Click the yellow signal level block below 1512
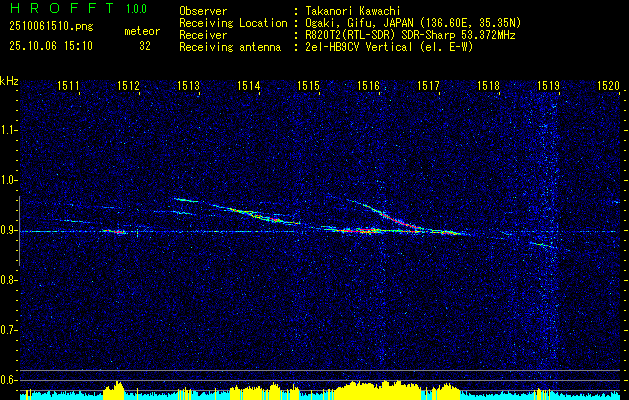Image resolution: width=629 pixels, height=400 pixels. (x=114, y=392)
